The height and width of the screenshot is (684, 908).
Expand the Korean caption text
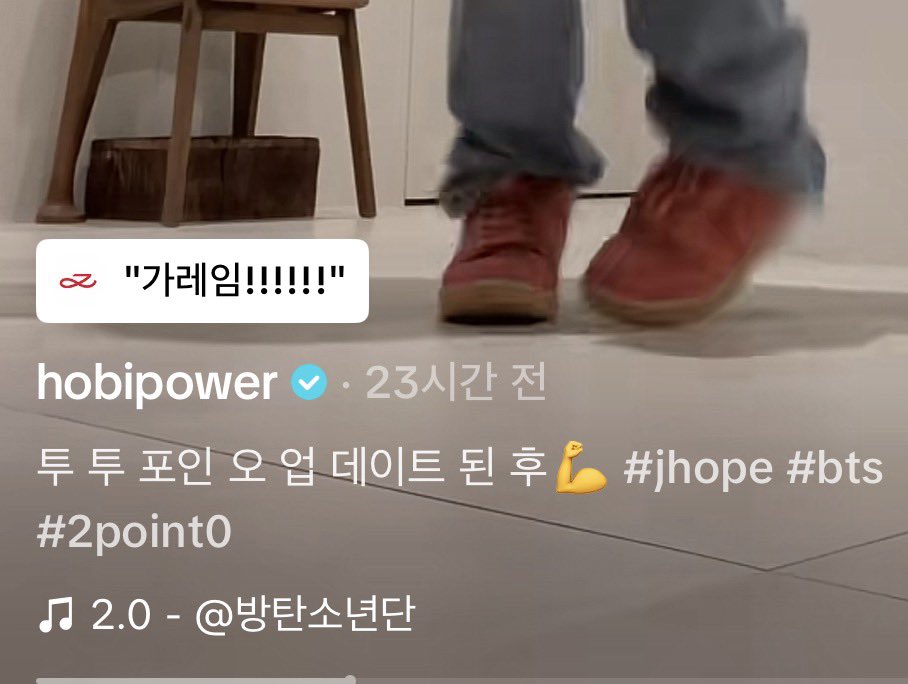292,467
